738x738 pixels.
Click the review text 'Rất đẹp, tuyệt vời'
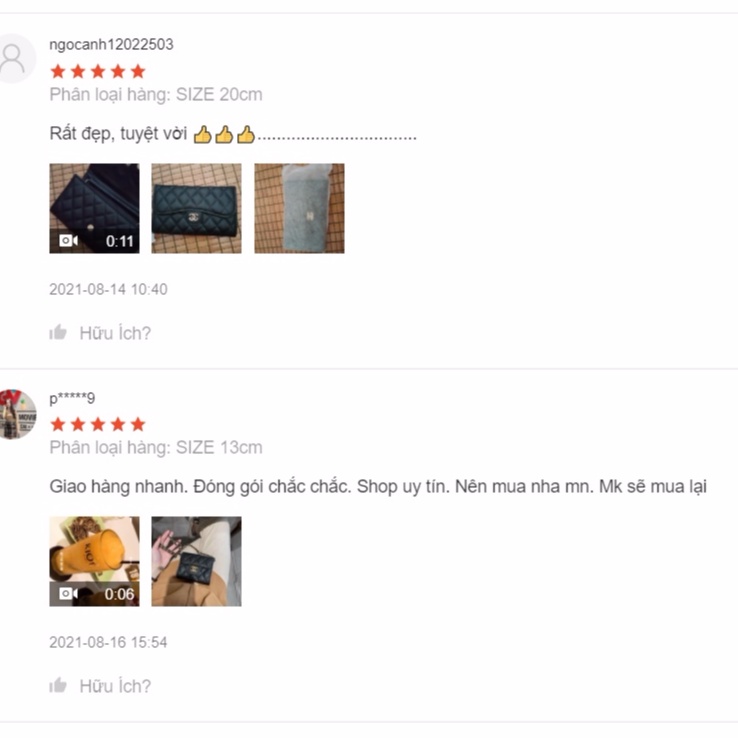click(118, 134)
